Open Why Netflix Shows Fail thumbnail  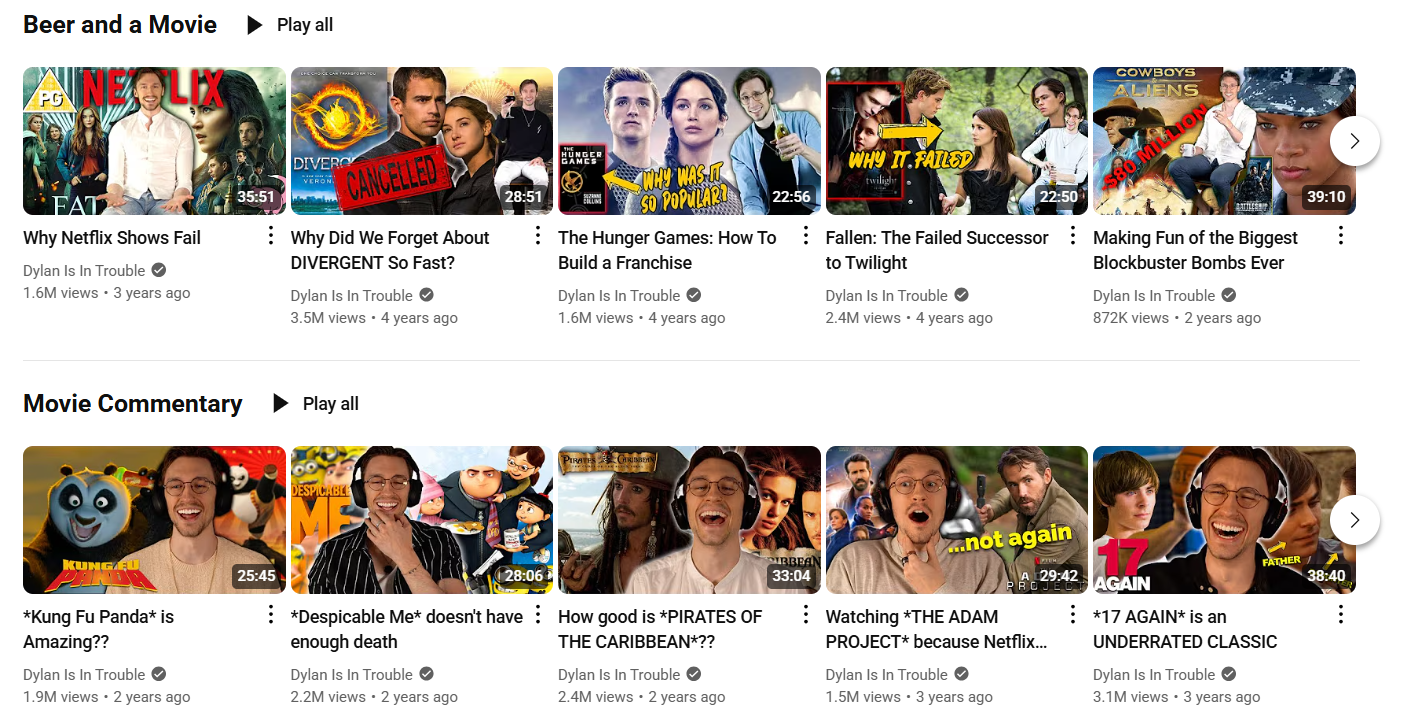pyautogui.click(x=154, y=141)
